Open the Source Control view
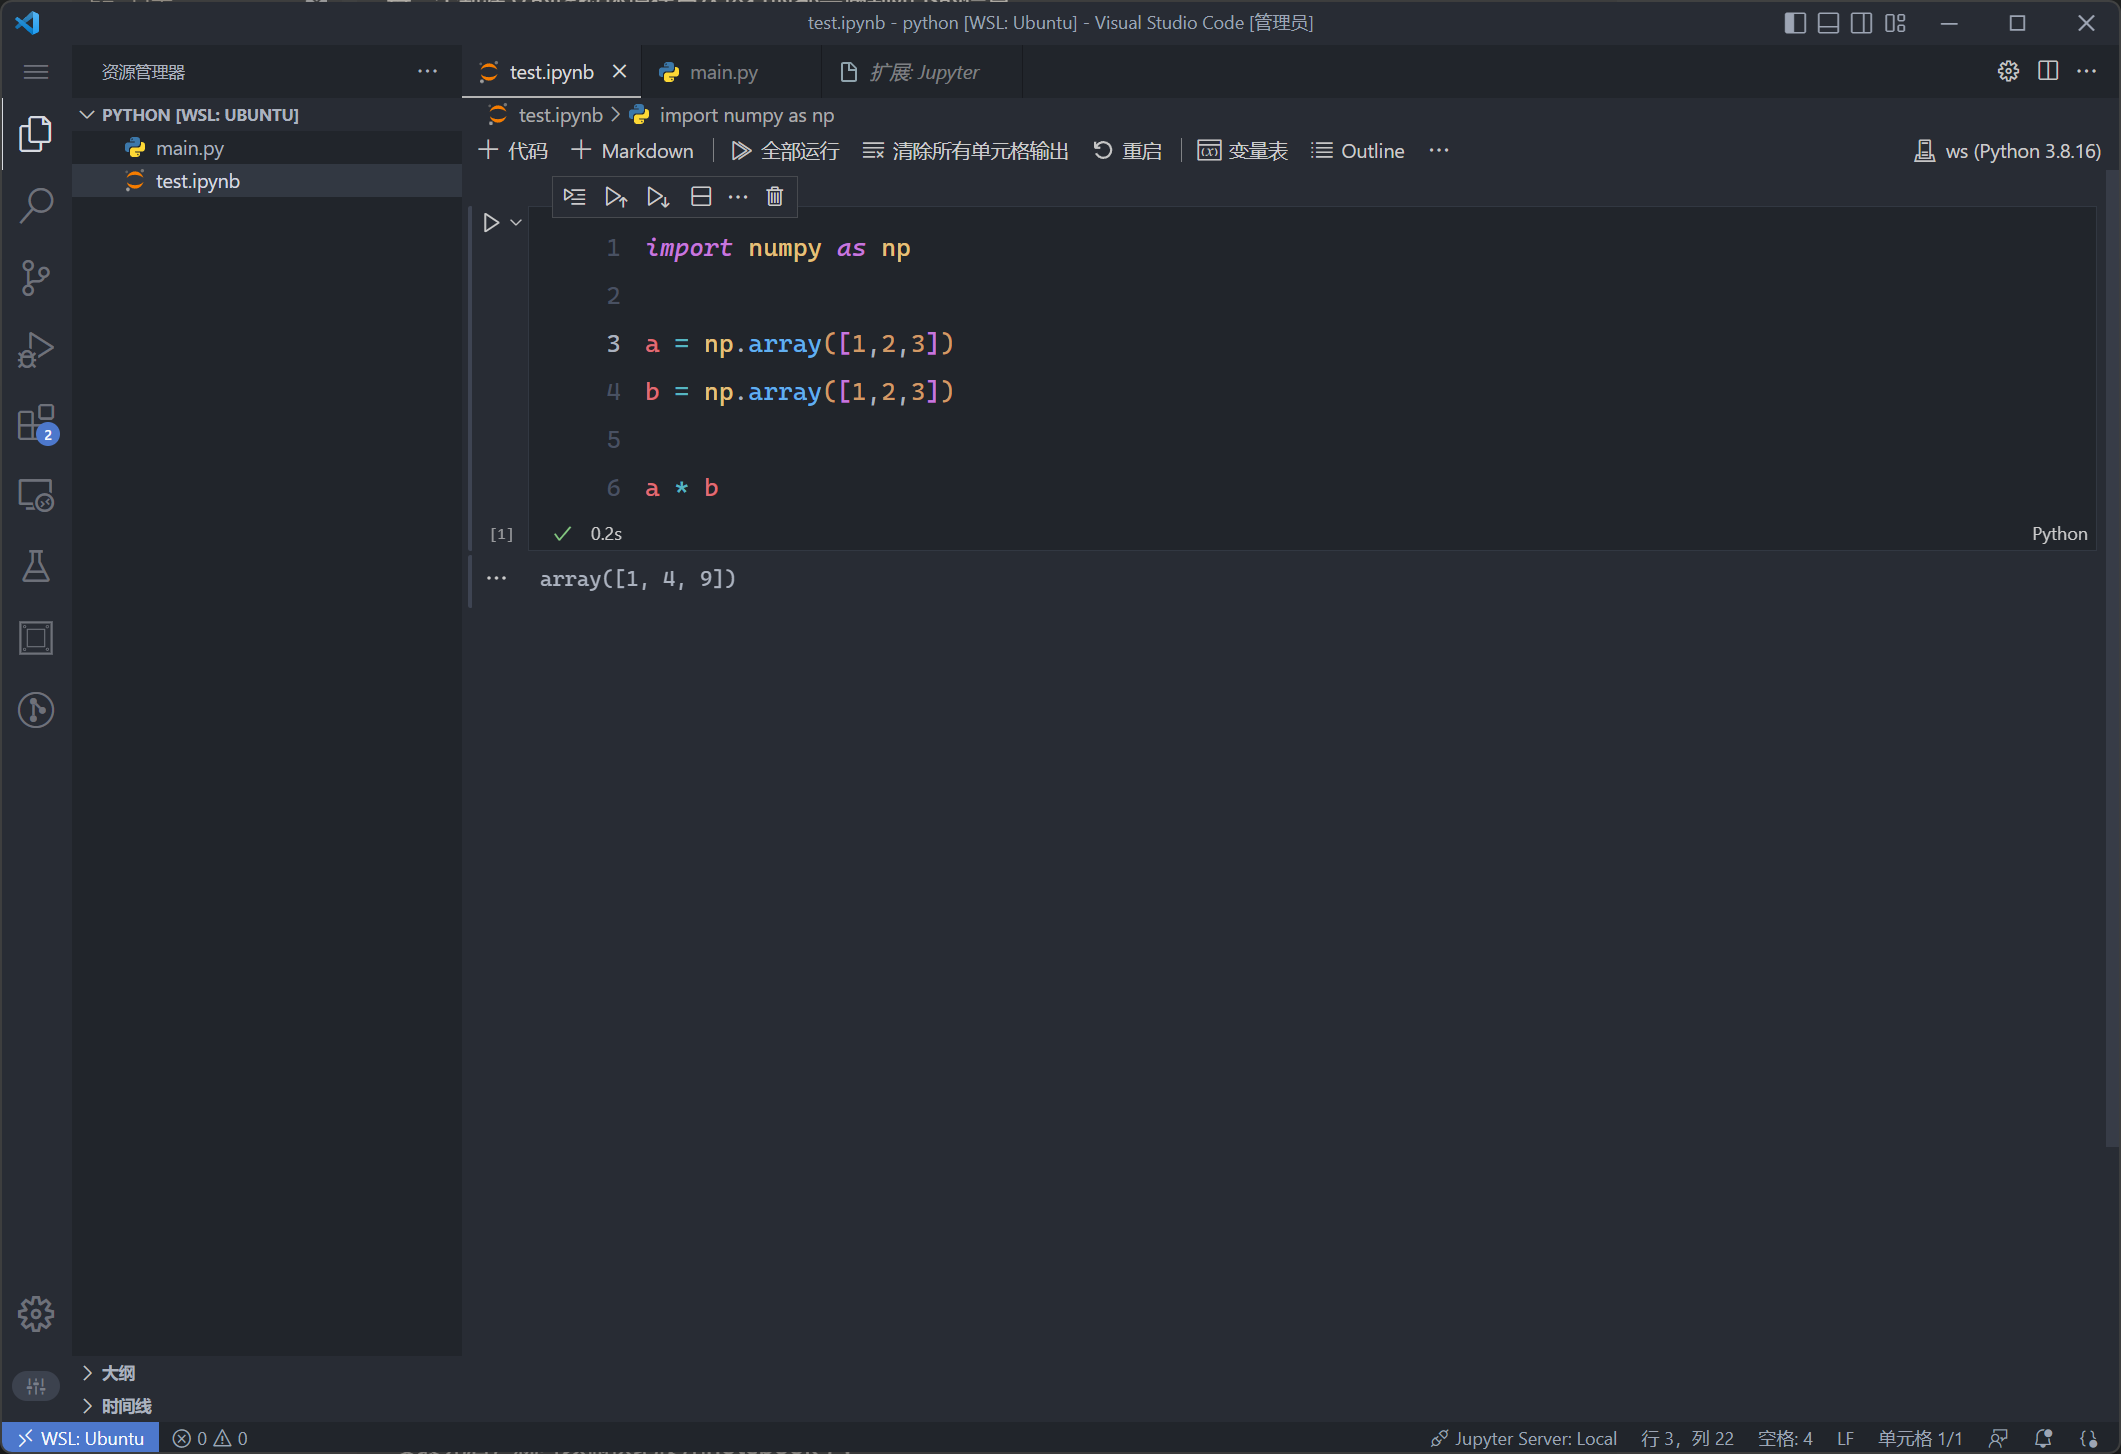Screen dimensions: 2121x1454 click(36, 278)
